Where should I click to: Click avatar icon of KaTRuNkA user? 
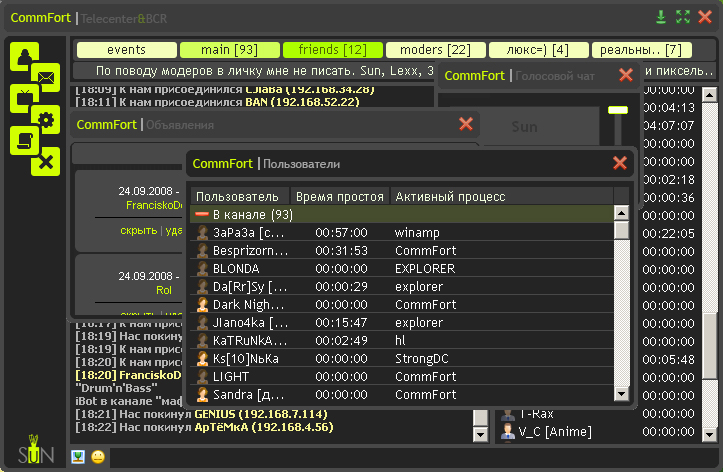pos(202,340)
